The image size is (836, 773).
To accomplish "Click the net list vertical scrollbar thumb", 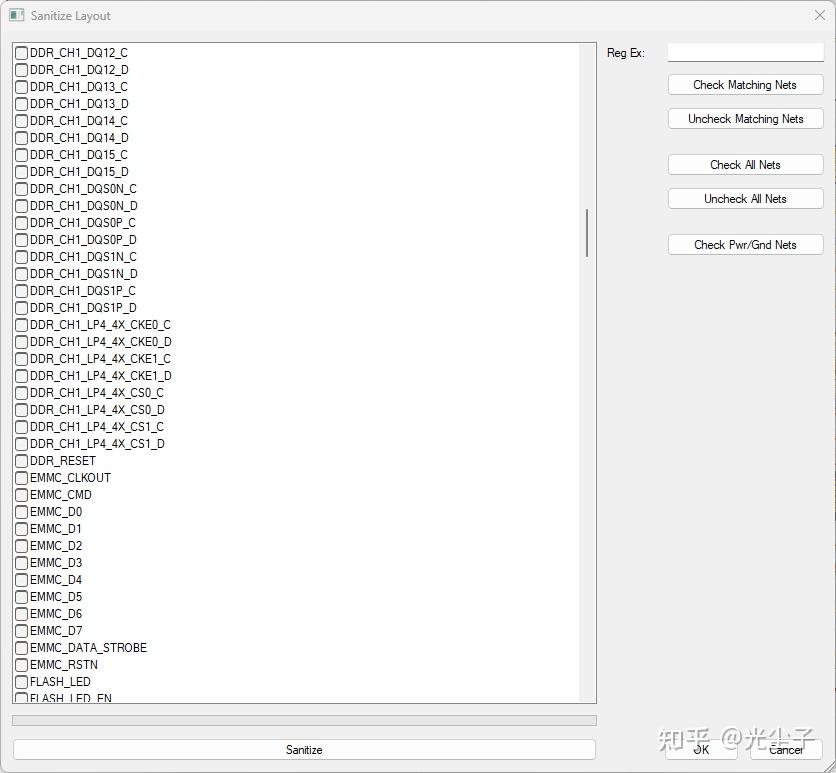I will [587, 233].
